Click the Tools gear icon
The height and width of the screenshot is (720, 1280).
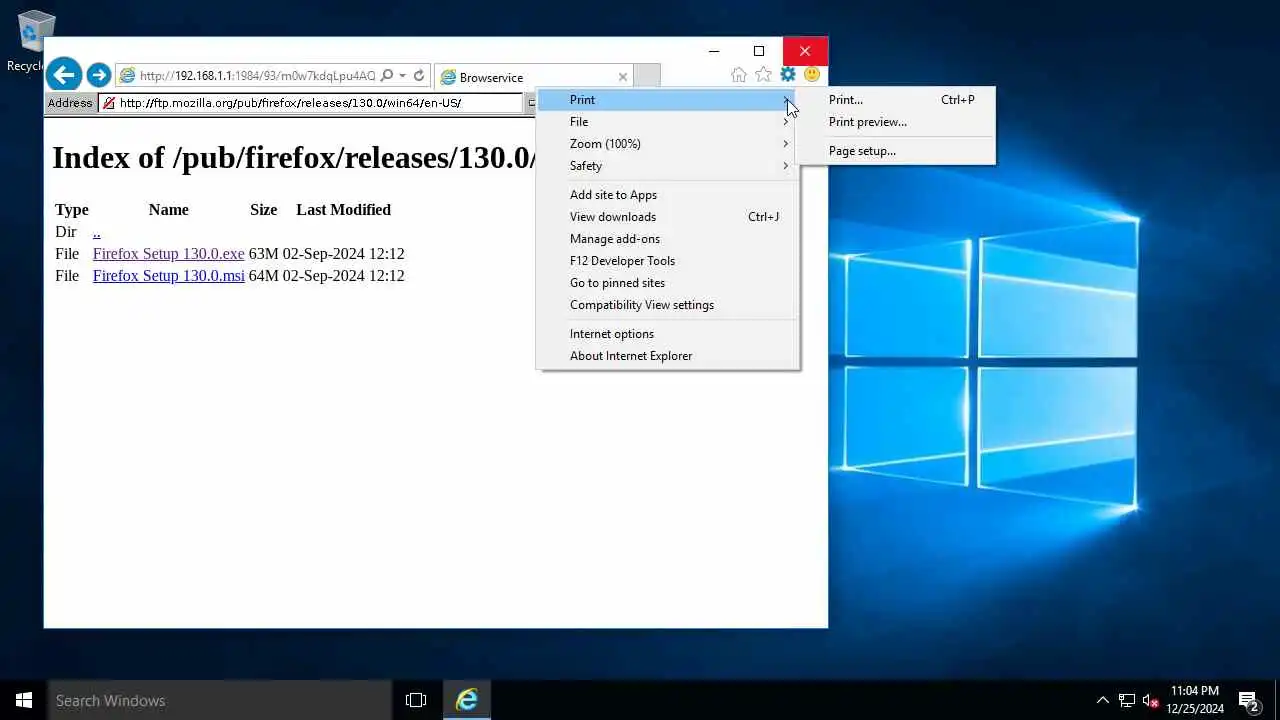tap(788, 75)
